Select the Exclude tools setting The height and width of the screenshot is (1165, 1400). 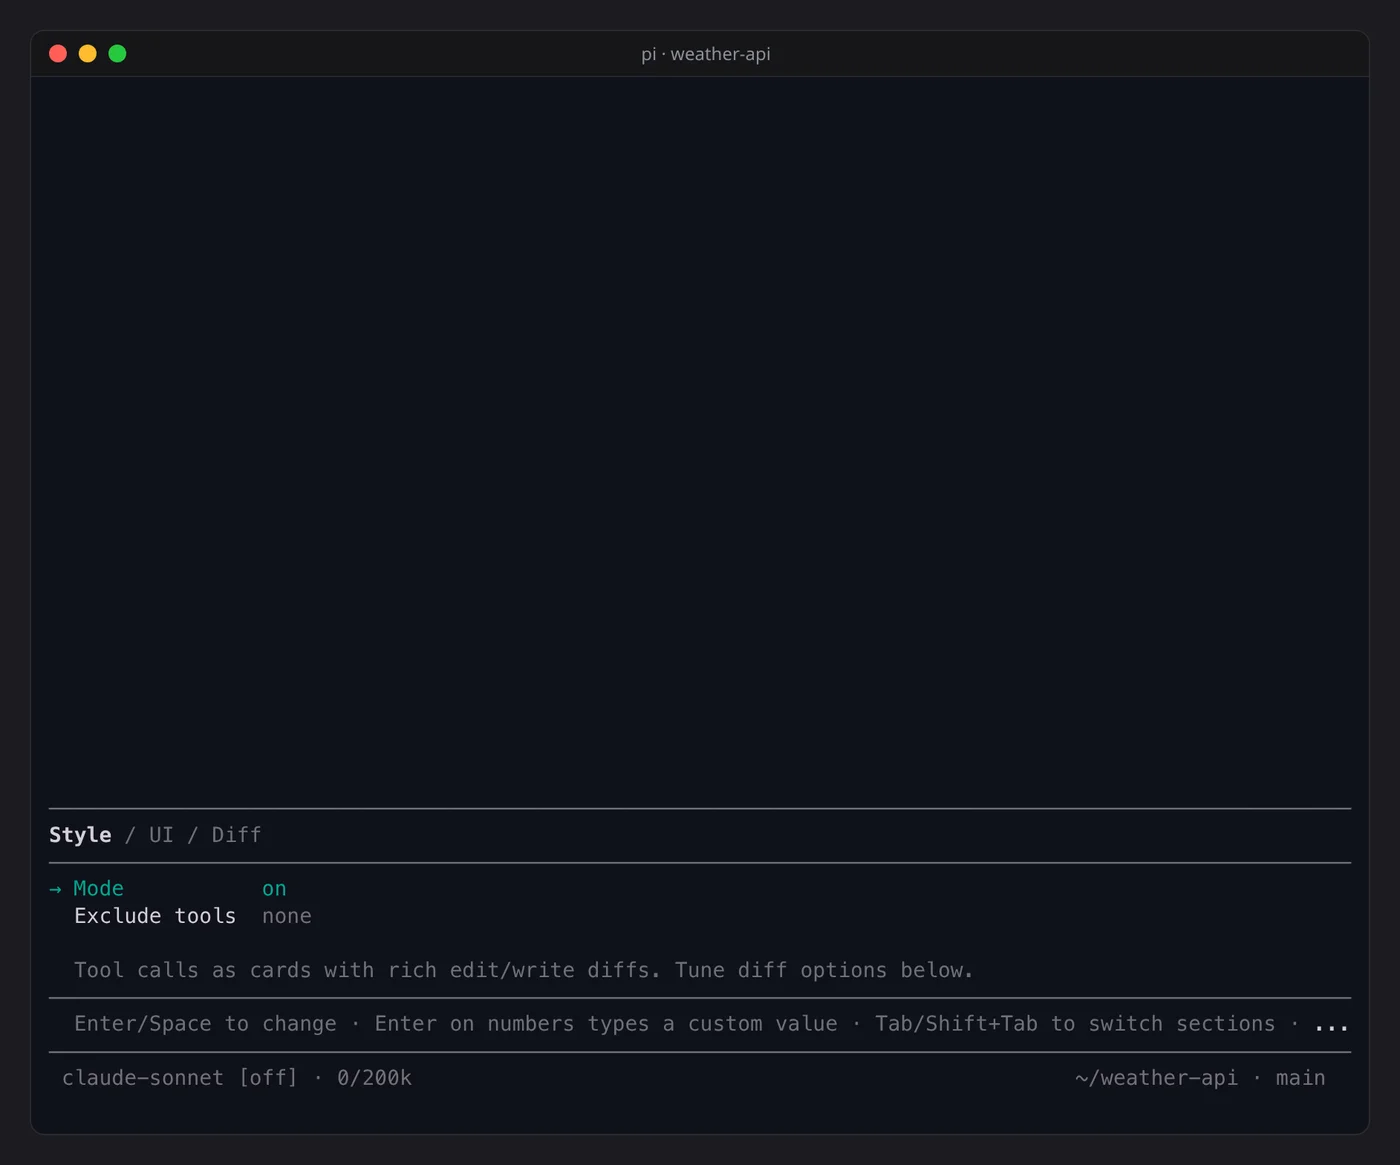tap(155, 916)
